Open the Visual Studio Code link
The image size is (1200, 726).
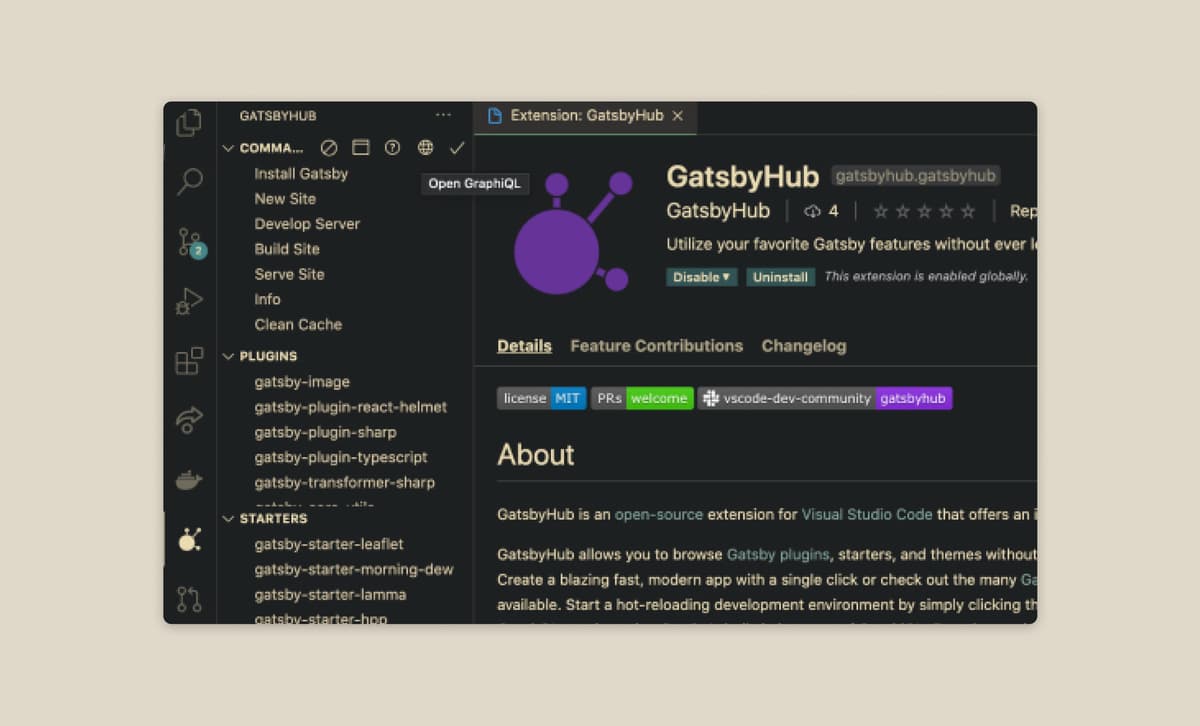(867, 515)
